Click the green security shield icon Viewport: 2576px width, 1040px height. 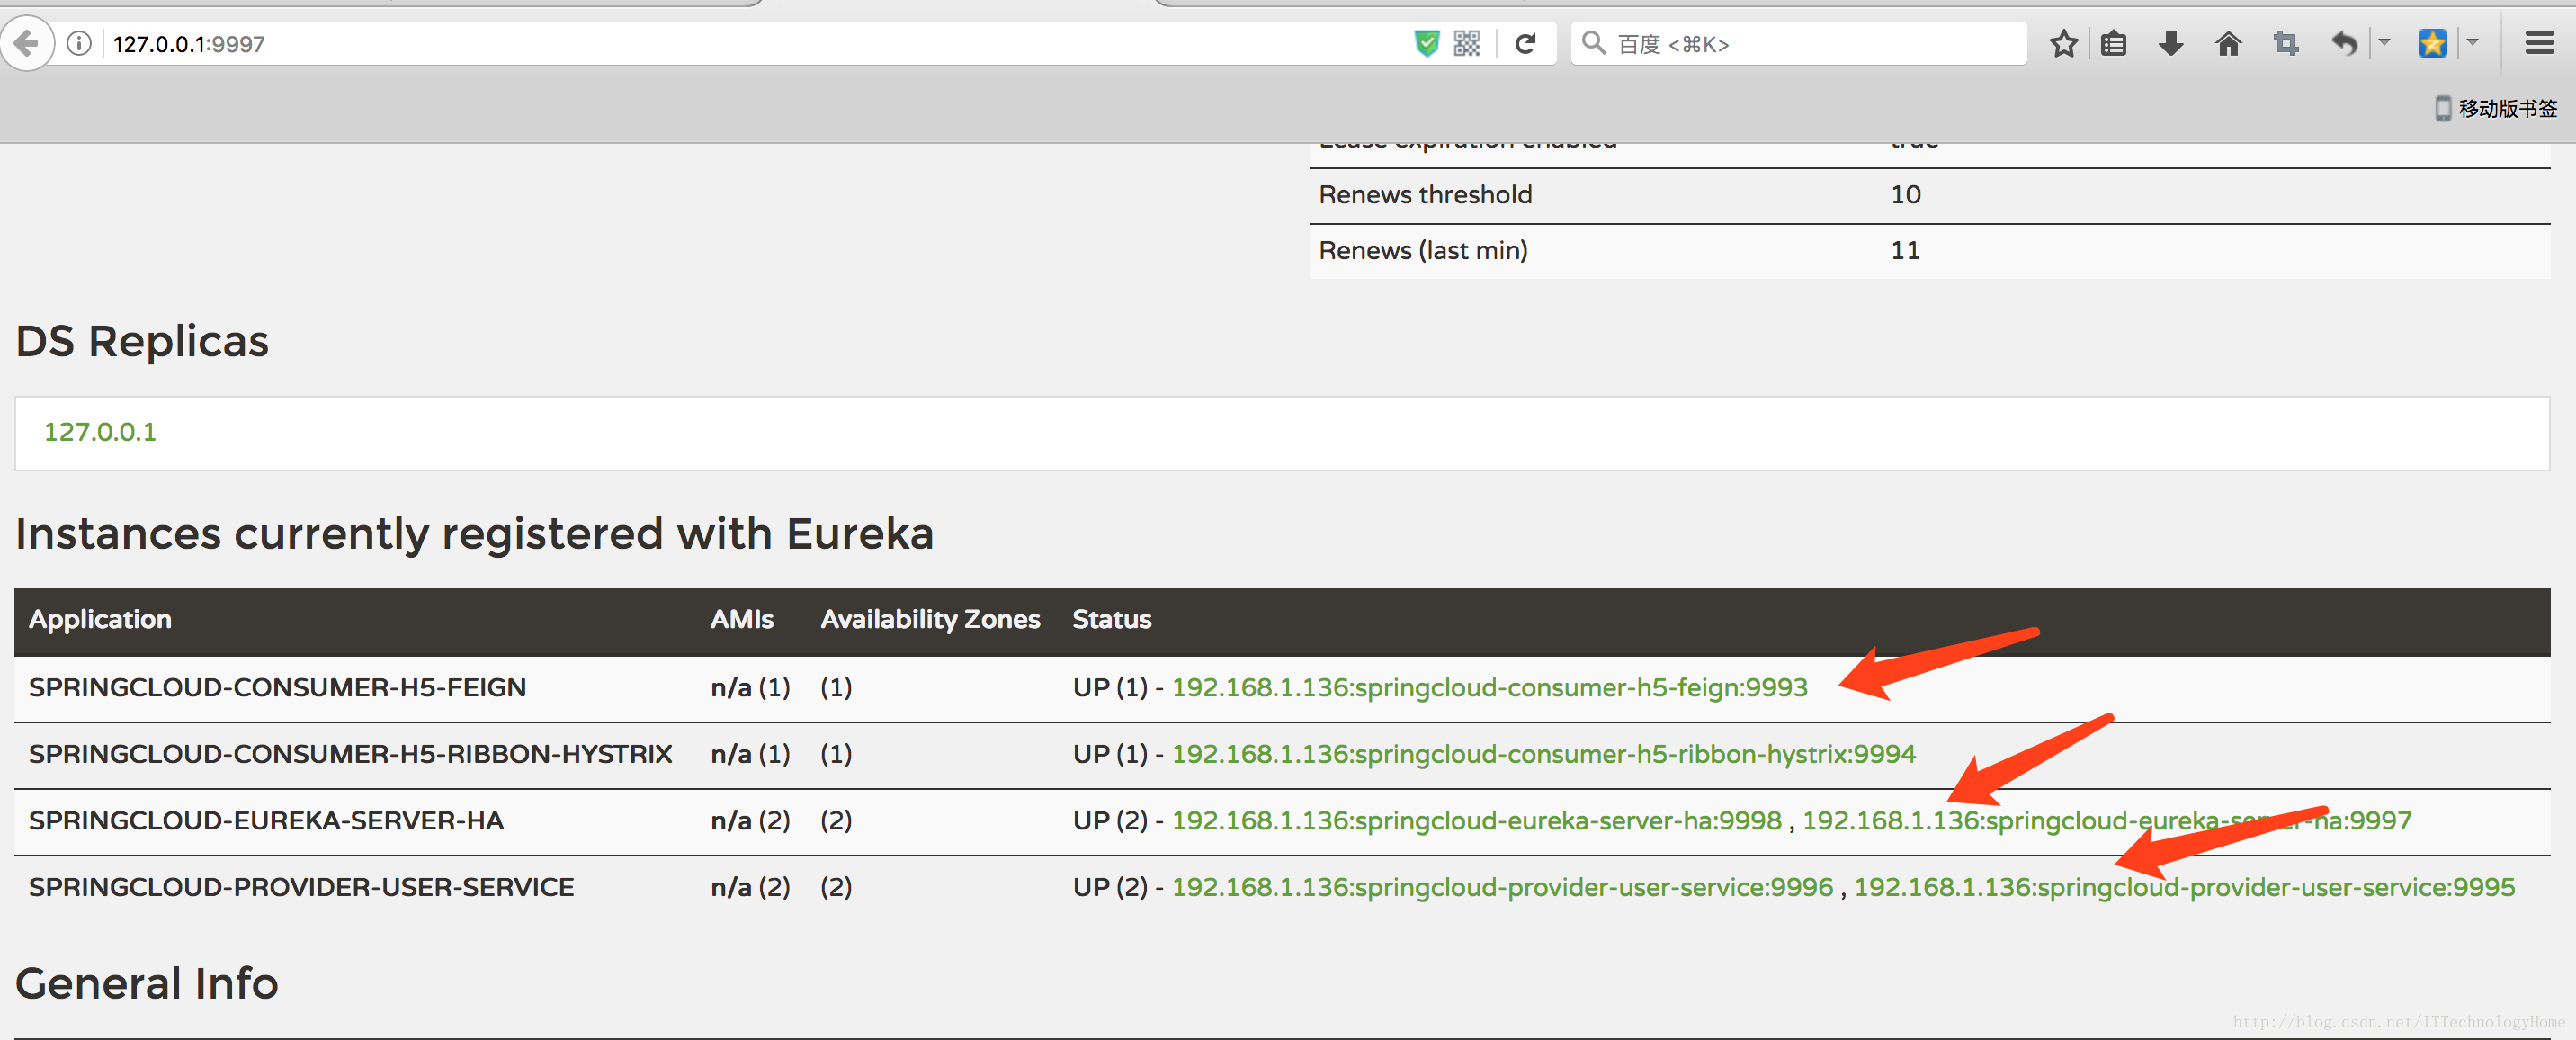coord(1427,44)
